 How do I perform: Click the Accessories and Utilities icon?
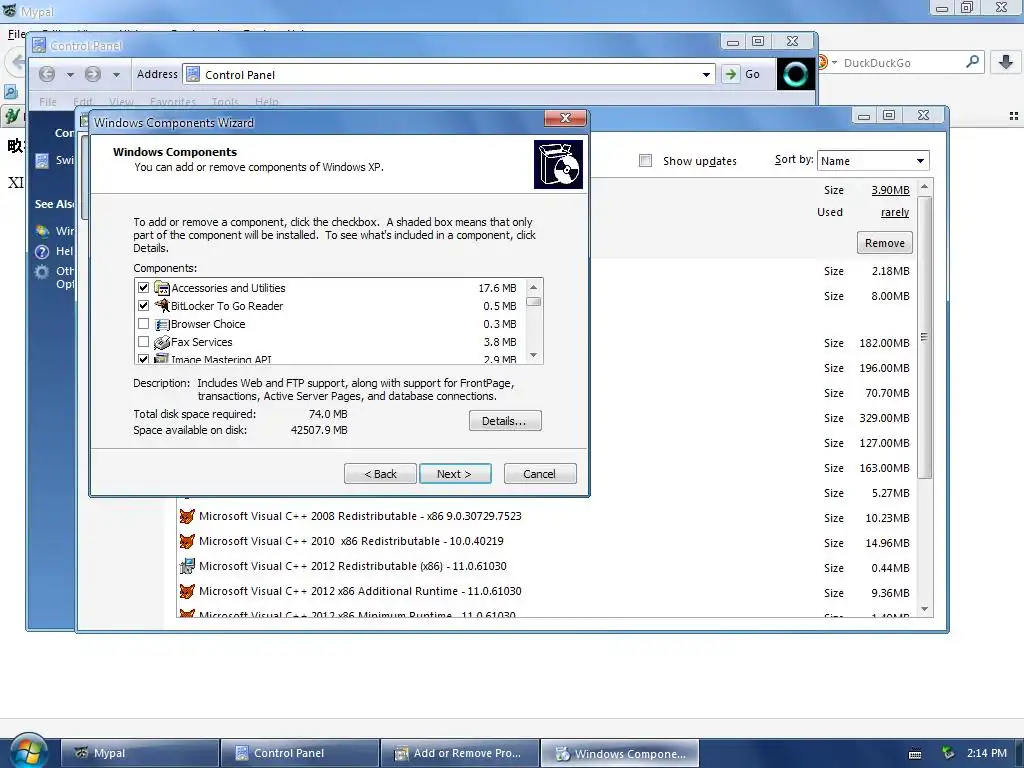coord(161,287)
